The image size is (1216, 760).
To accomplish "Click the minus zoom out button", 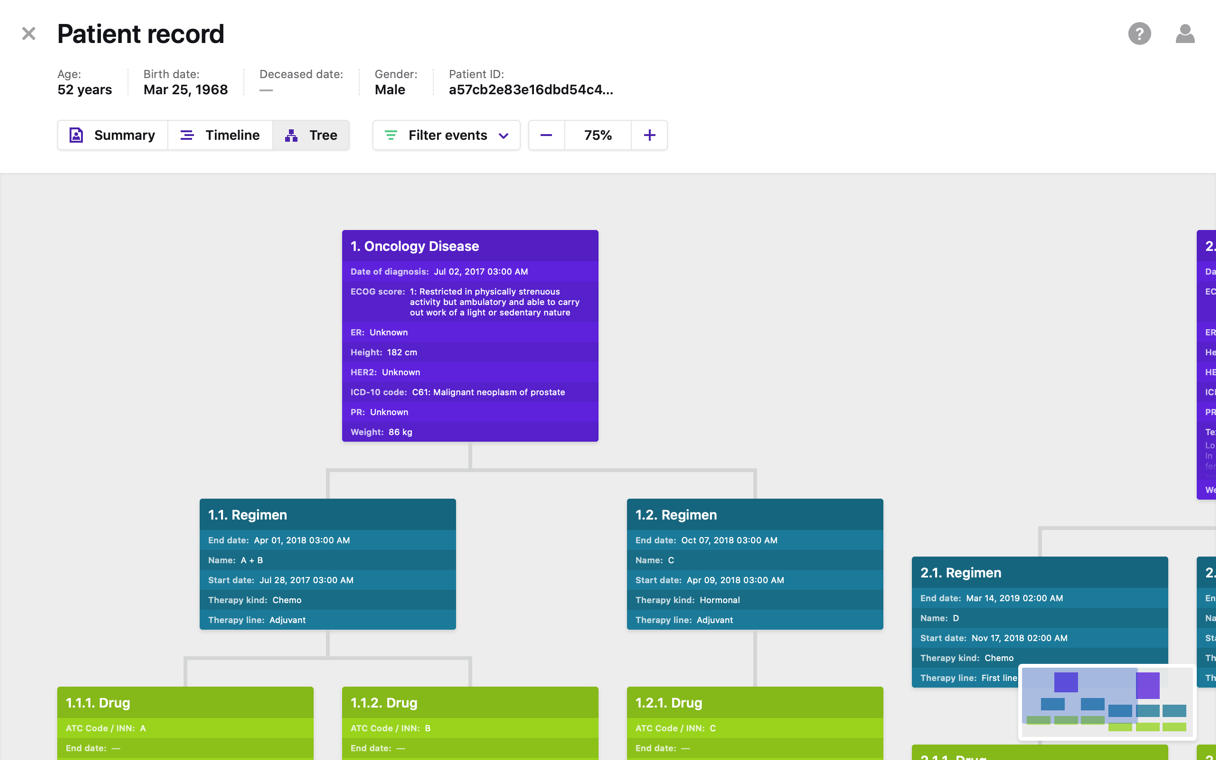I will coord(546,135).
